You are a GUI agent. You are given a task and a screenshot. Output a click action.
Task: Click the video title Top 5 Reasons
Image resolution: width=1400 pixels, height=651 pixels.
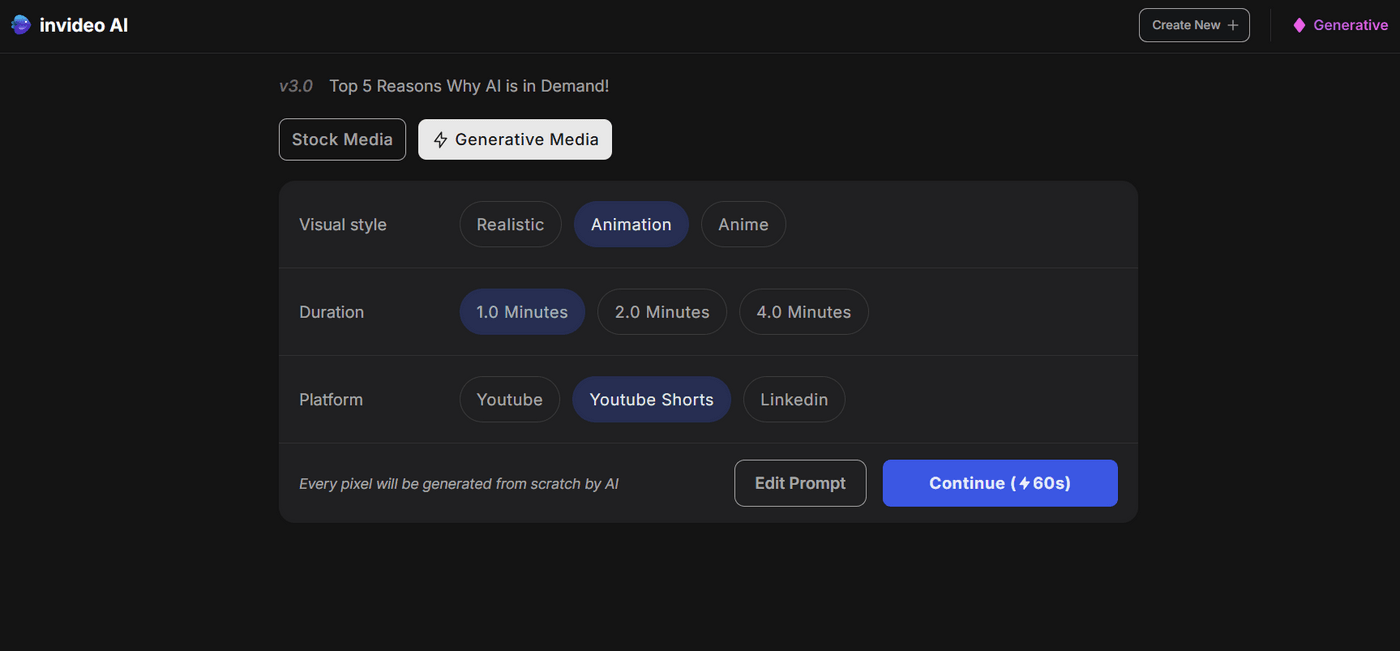[468, 86]
